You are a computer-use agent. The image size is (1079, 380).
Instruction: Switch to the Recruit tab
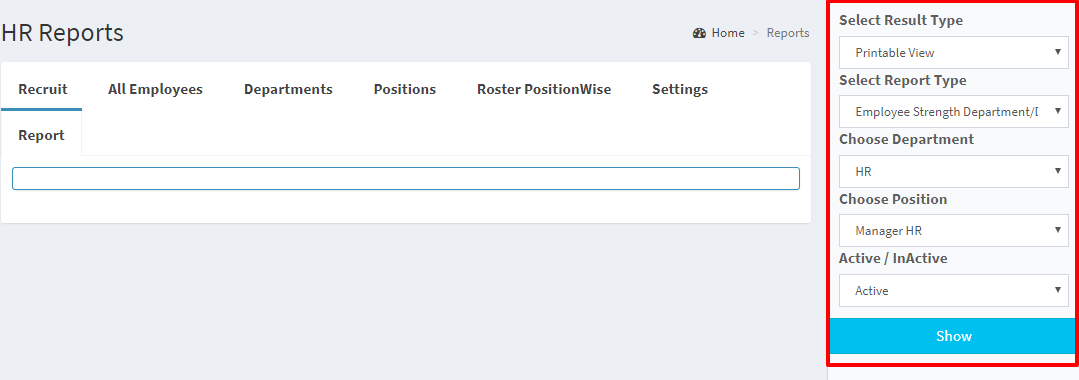43,89
